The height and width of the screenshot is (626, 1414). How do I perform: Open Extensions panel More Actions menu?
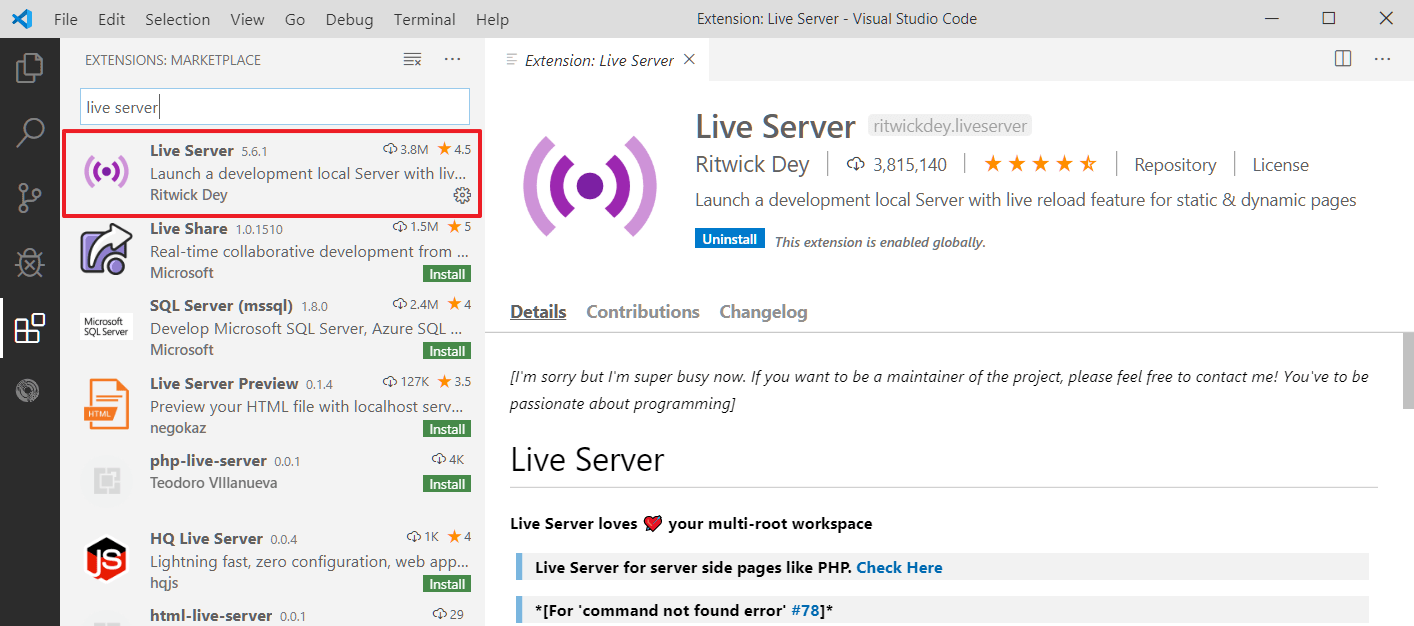tap(453, 60)
